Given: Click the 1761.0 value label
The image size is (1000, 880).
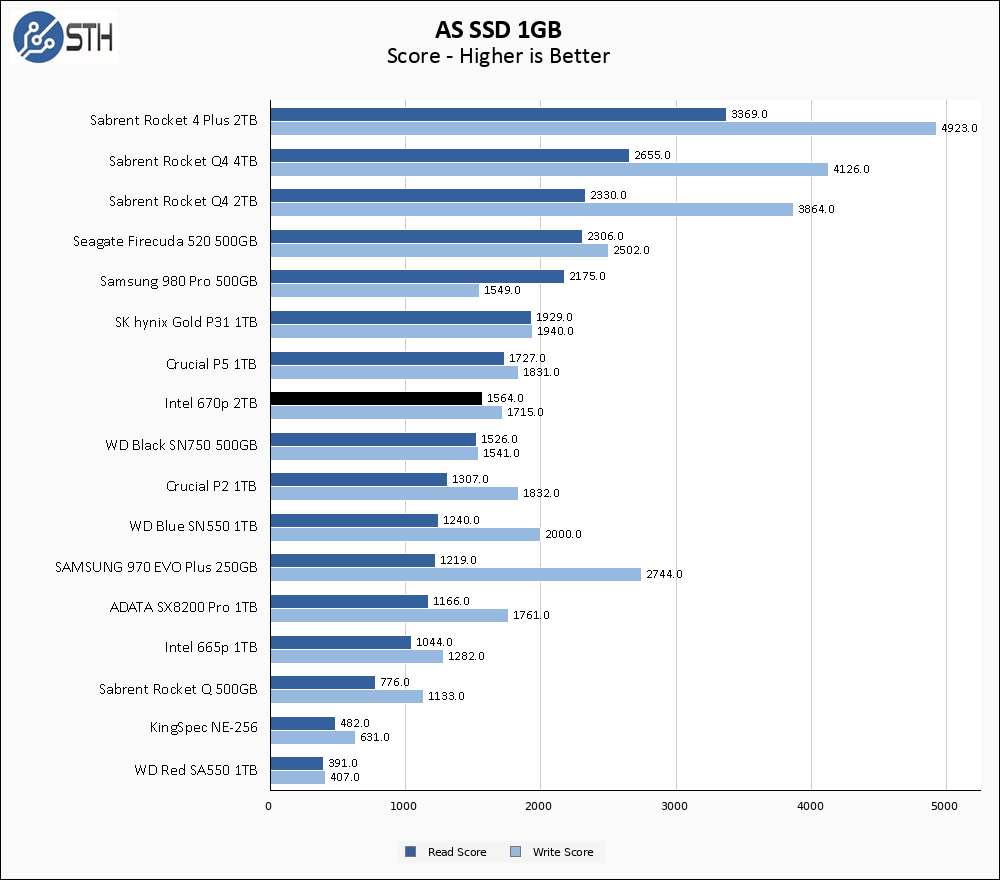Looking at the screenshot, I should (x=531, y=615).
